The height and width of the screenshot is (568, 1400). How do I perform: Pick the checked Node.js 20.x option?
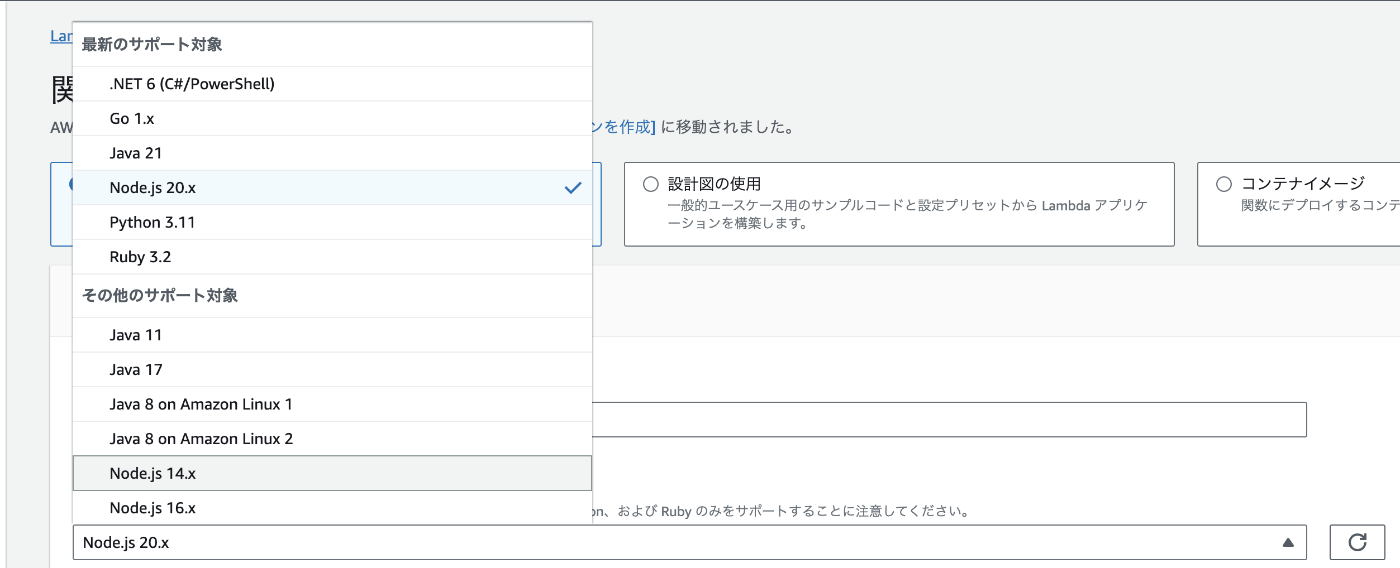tap(332, 187)
